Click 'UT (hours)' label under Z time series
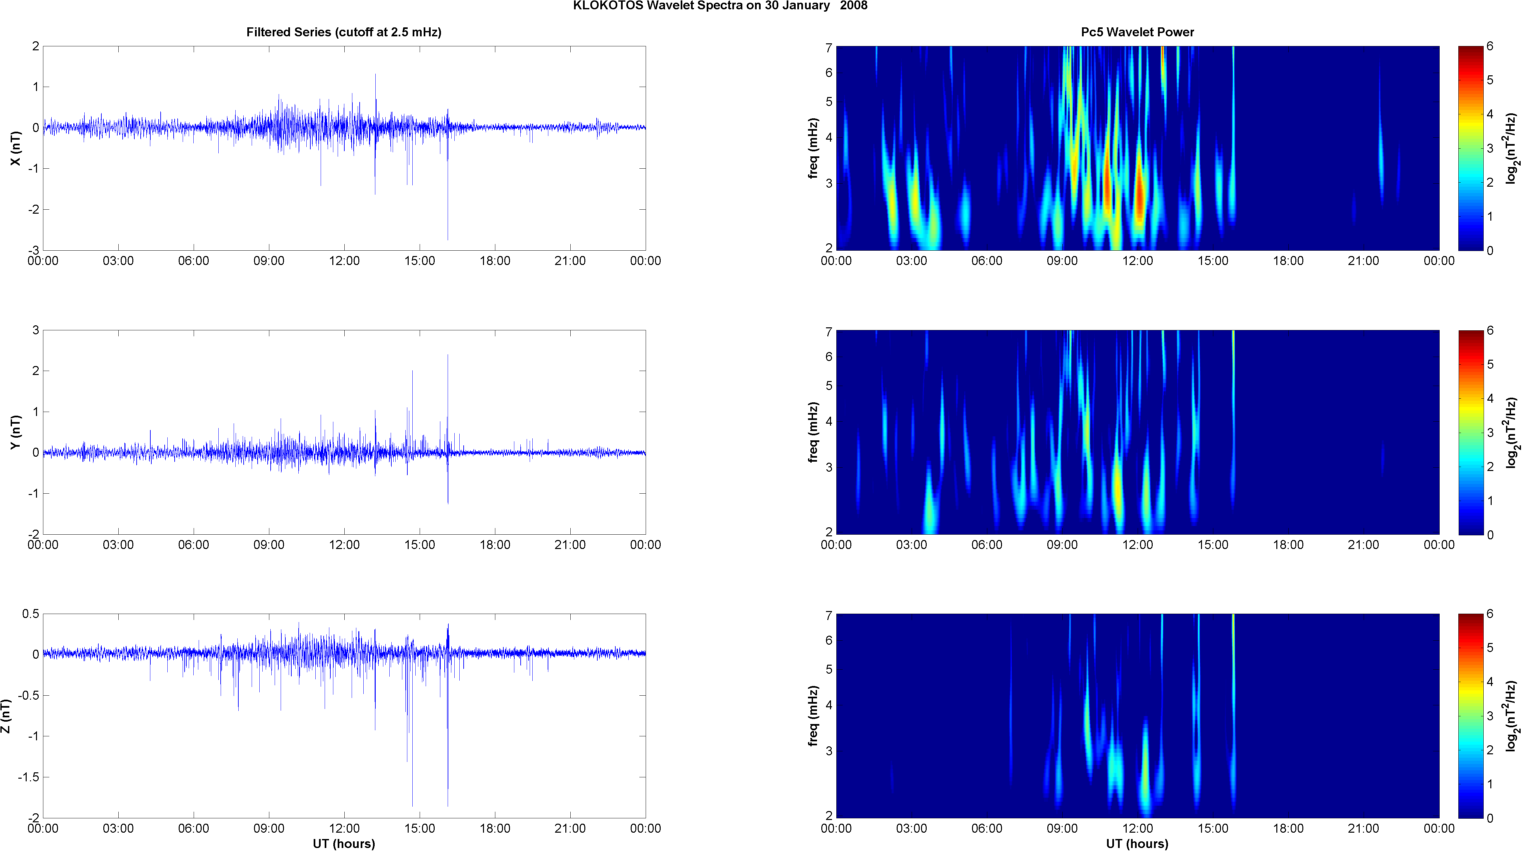Image resolution: width=1522 pixels, height=851 pixels. (344, 844)
